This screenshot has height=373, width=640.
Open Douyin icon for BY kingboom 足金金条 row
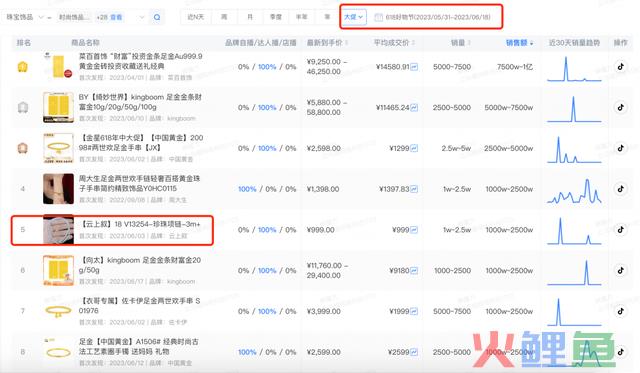(x=620, y=107)
